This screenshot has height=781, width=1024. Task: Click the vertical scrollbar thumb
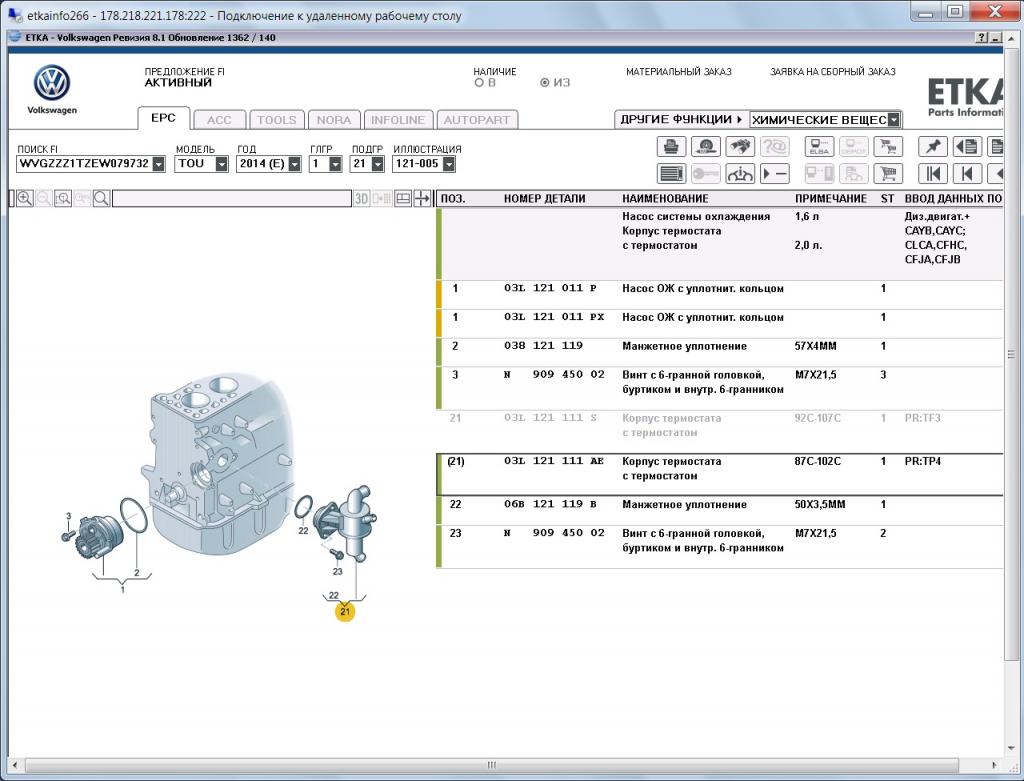(1011, 355)
